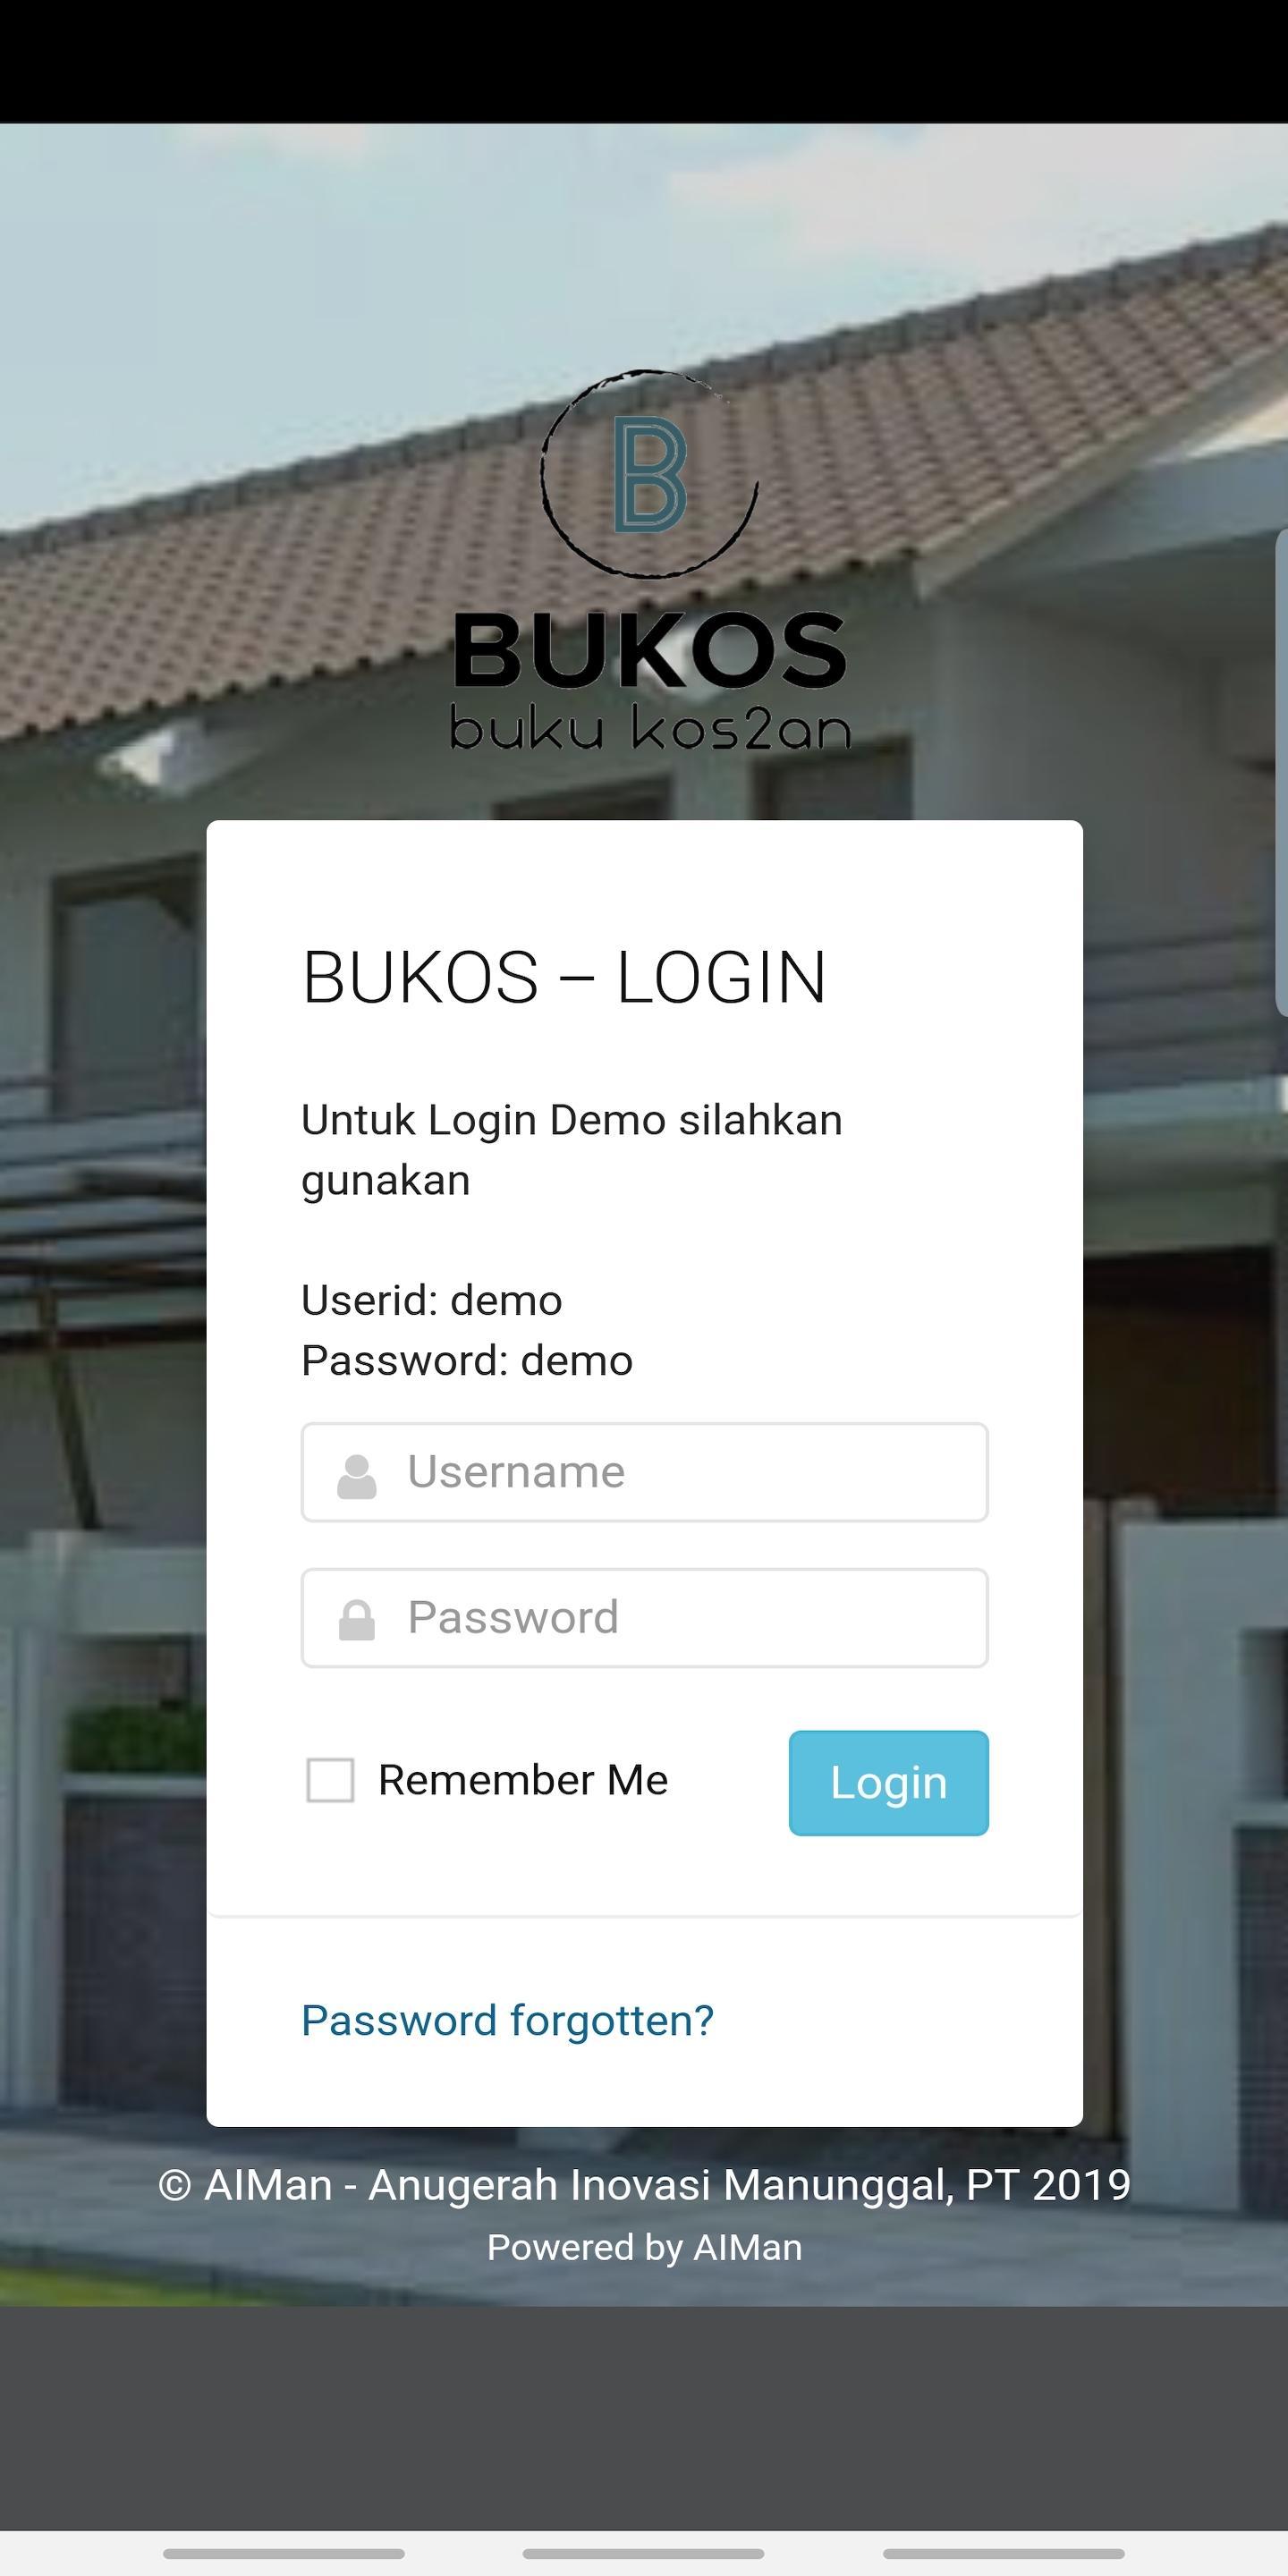
Task: Select the 'Userid: demo' hint text
Action: pos(432,1300)
